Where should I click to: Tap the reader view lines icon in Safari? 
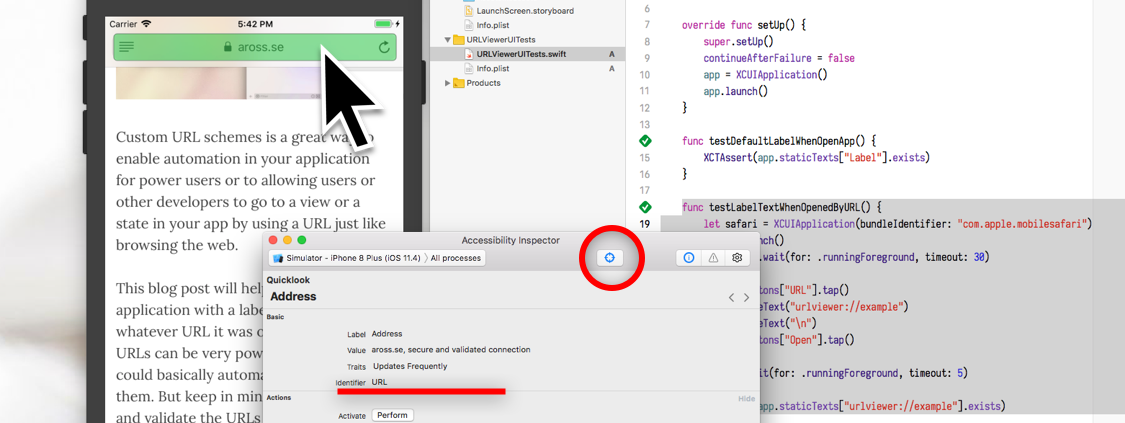coord(127,47)
